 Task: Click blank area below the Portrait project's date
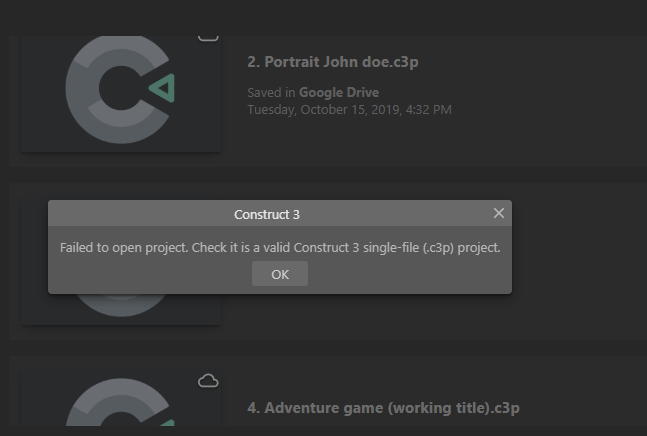pyautogui.click(x=413, y=142)
